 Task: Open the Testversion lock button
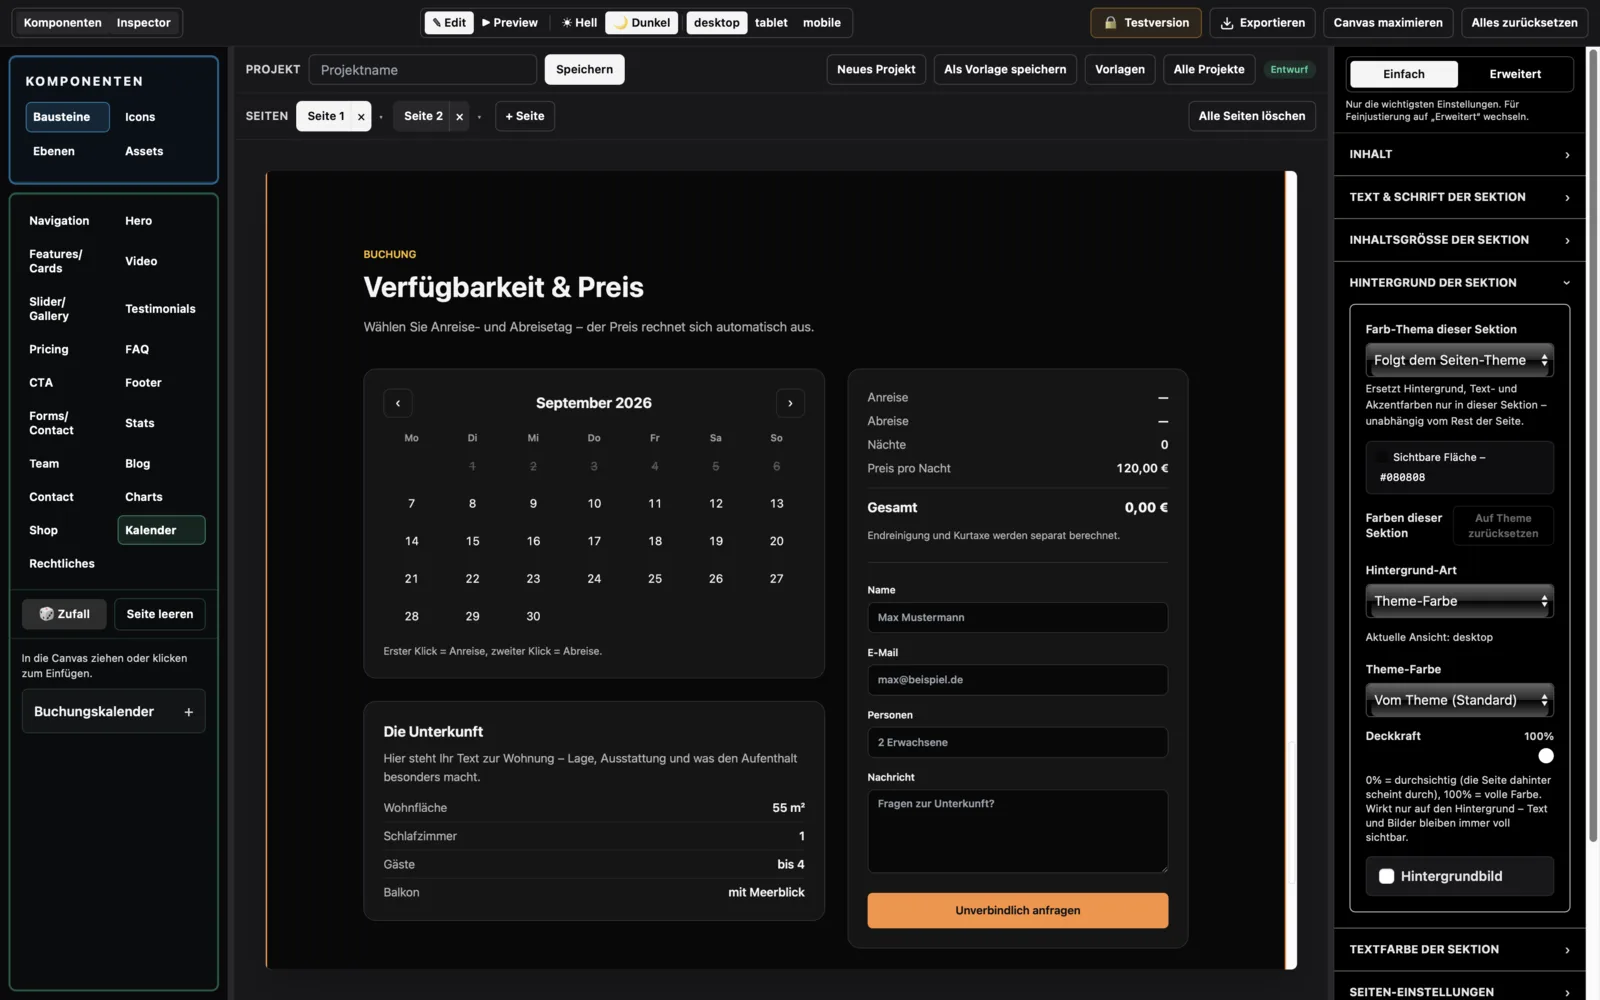1146,23
